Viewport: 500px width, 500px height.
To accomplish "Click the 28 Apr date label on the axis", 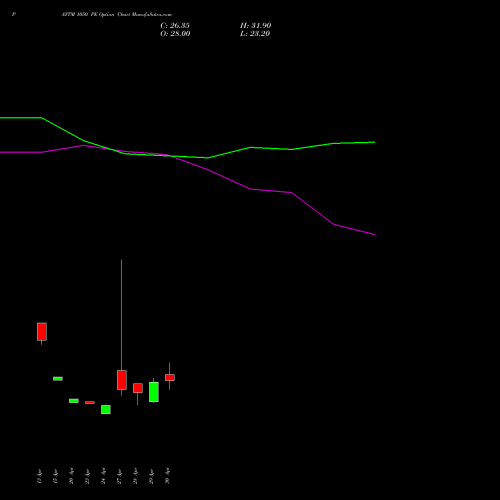I will [x=135, y=476].
